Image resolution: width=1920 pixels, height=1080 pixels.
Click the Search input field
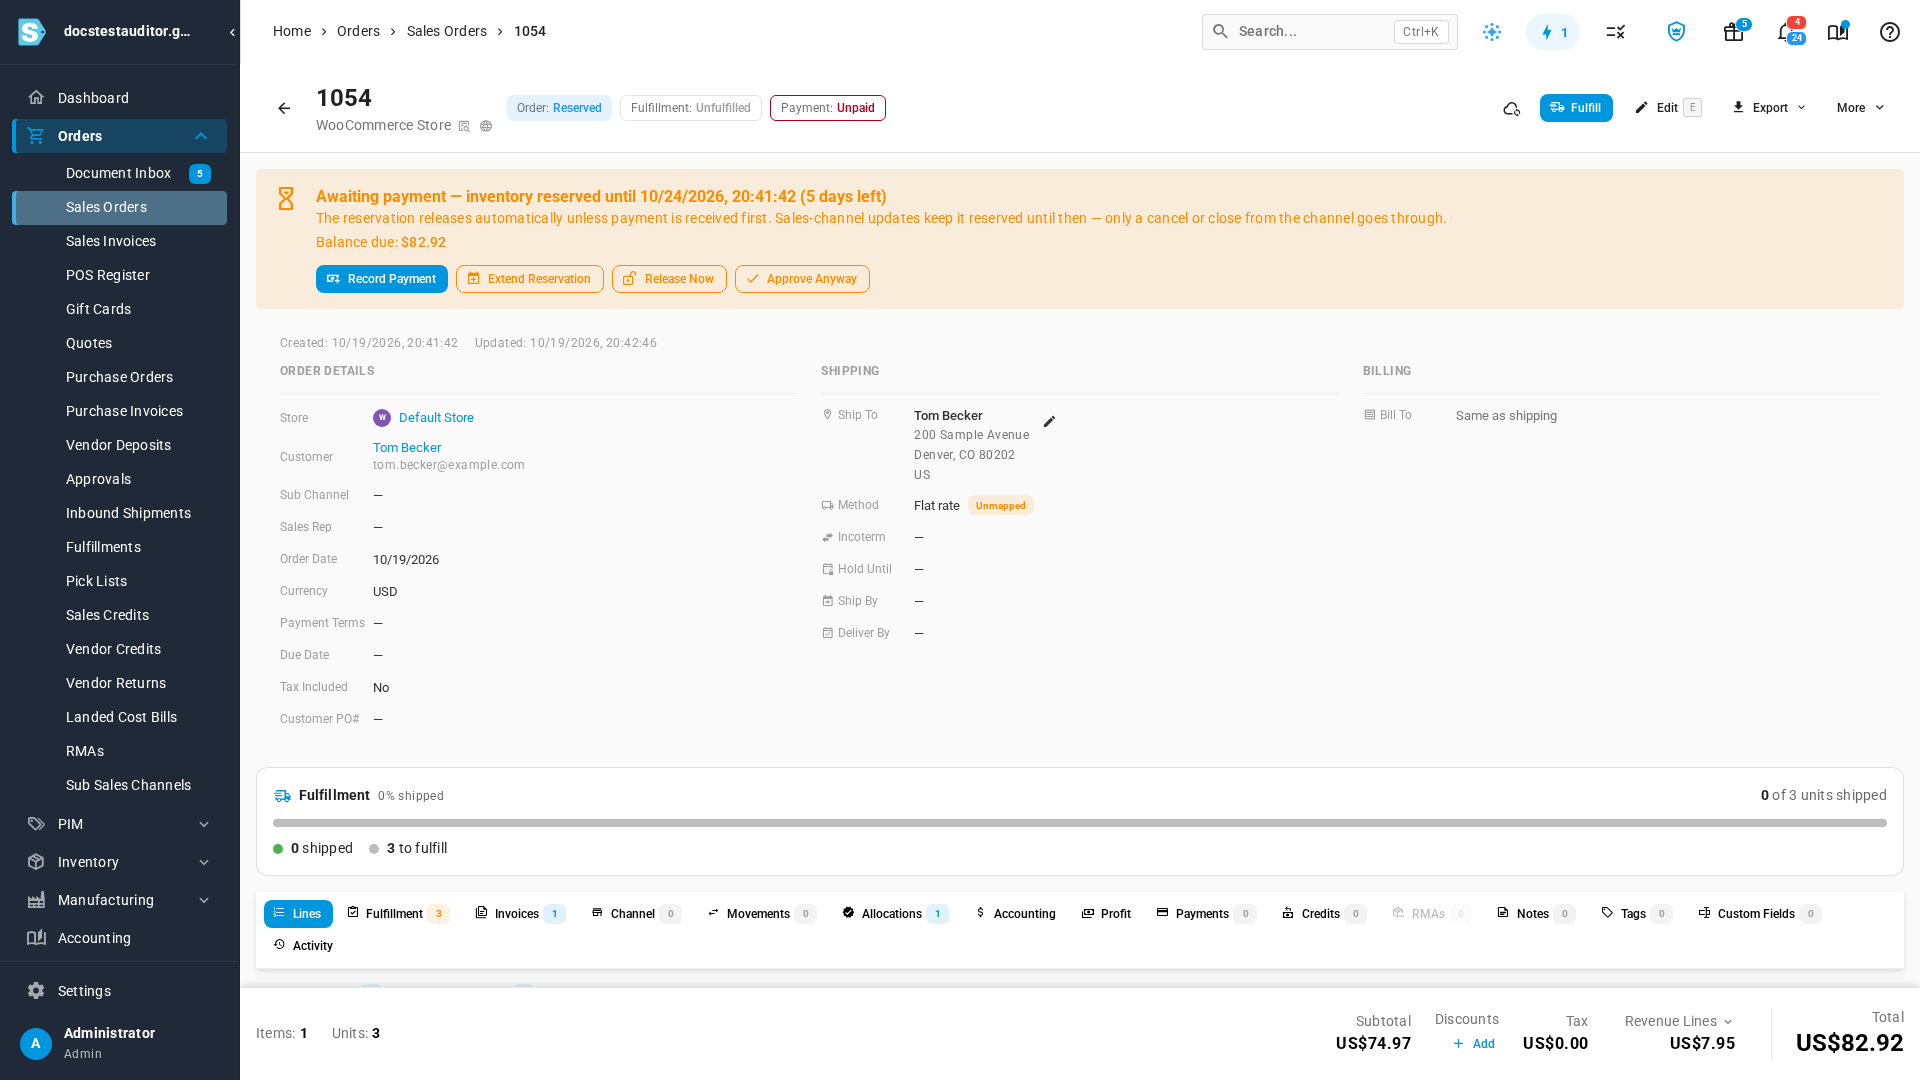click(1330, 32)
